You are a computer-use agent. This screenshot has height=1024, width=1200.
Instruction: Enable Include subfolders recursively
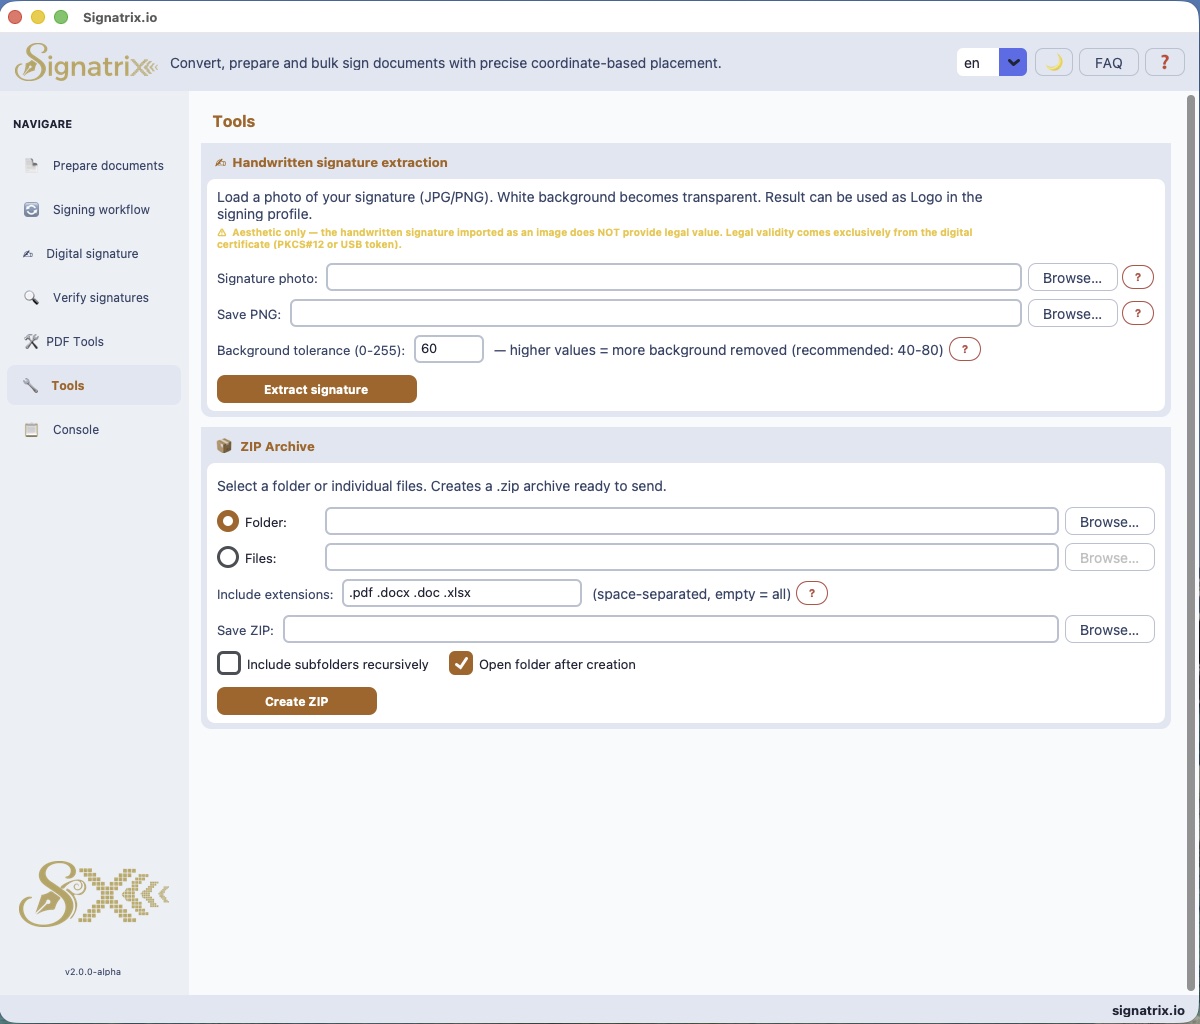(229, 663)
